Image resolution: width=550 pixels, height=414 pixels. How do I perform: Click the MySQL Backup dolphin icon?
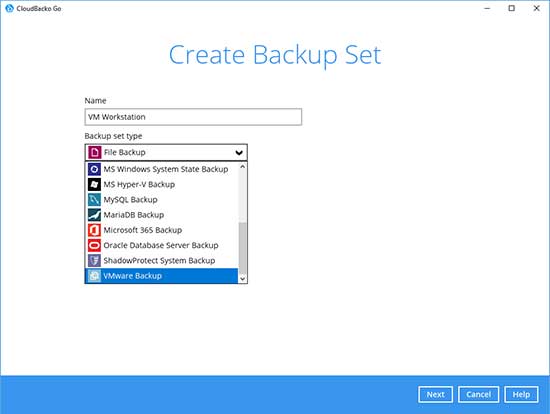(94, 200)
